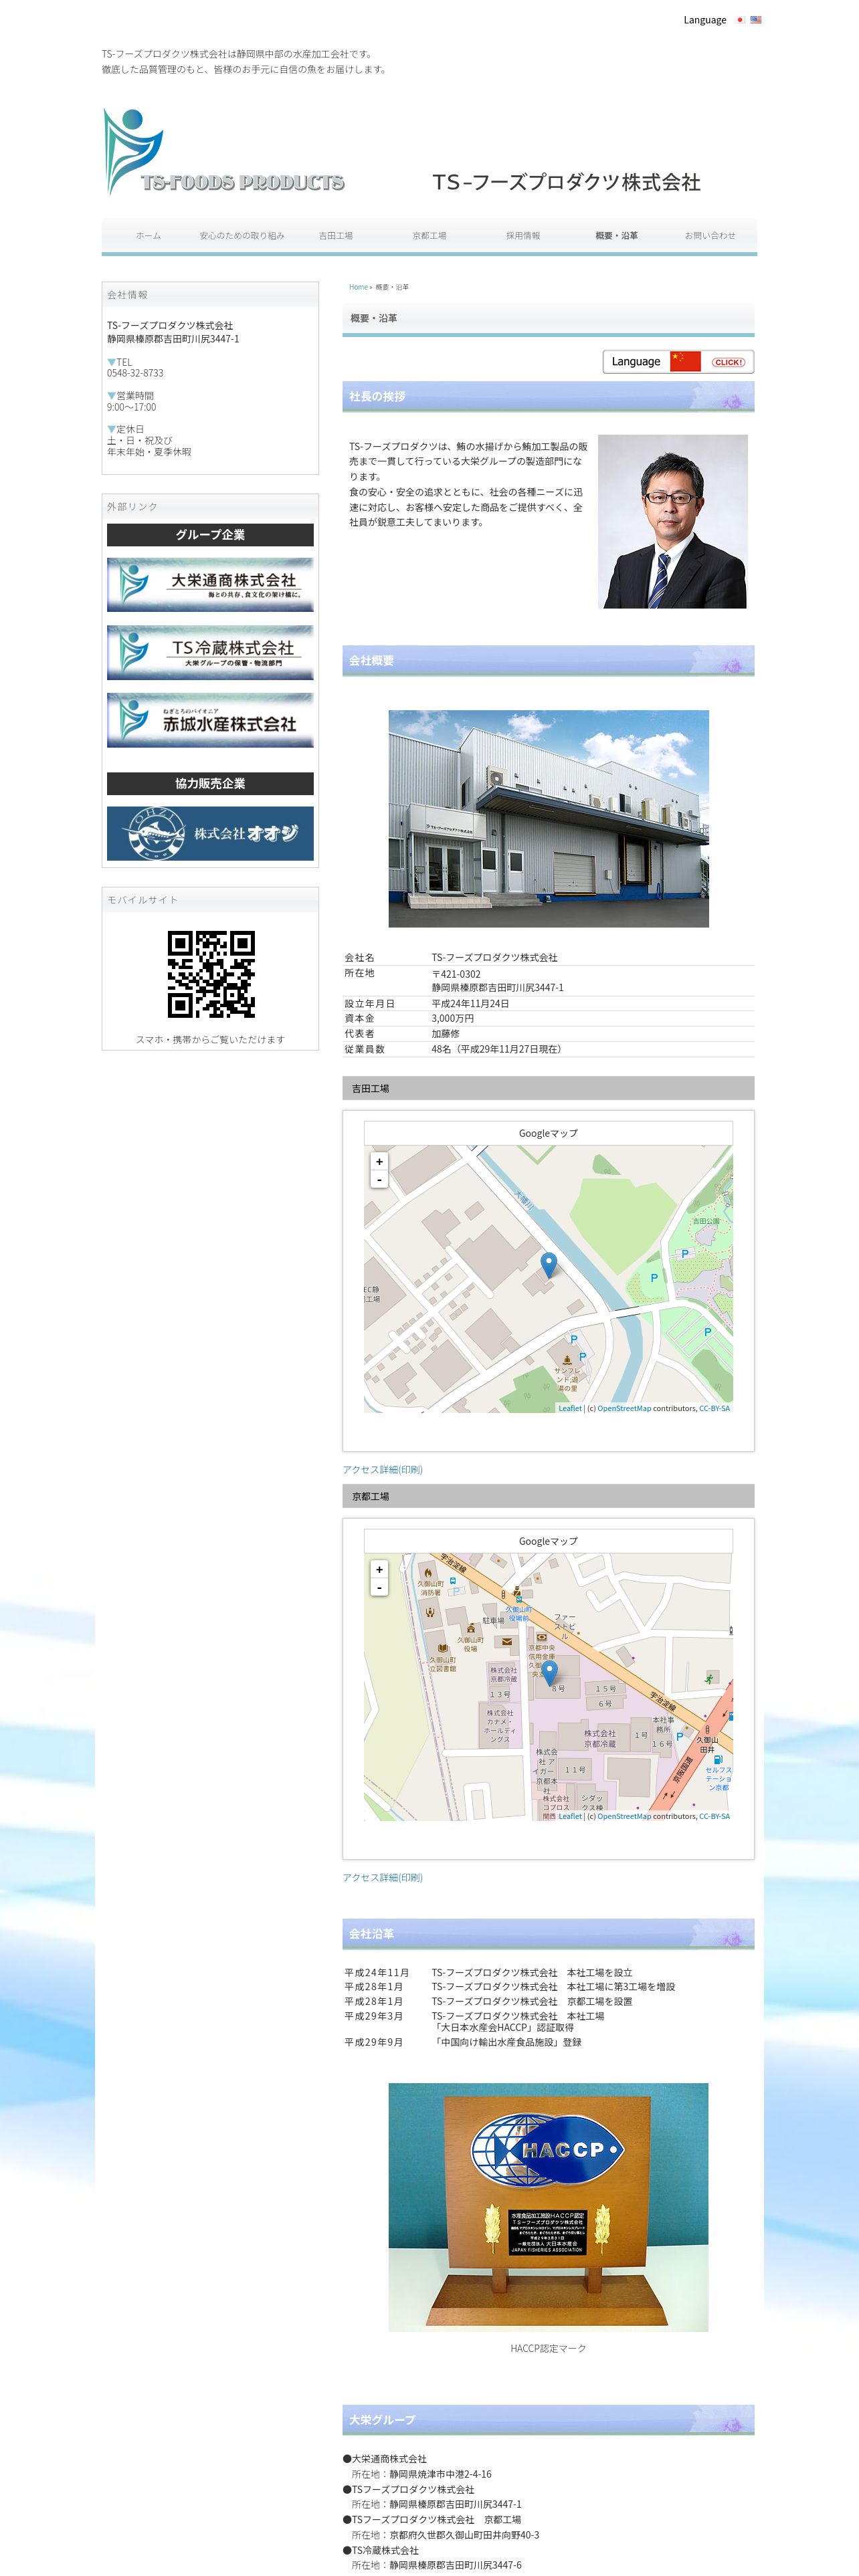Viewport: 859px width, 2576px height.
Task: Click the 京都工場 map section title bar
Action: coord(548,1496)
